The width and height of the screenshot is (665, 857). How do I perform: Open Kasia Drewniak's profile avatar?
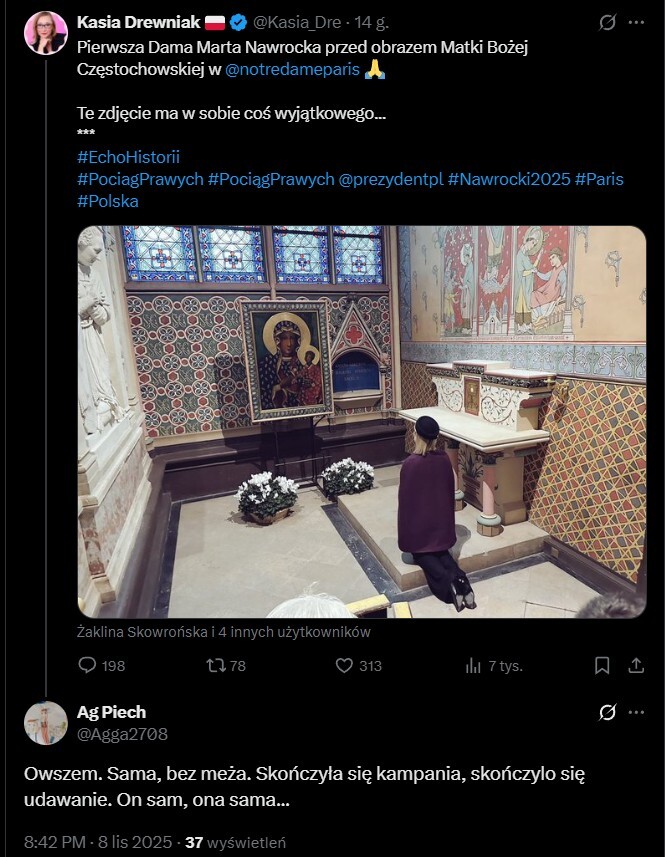(46, 32)
